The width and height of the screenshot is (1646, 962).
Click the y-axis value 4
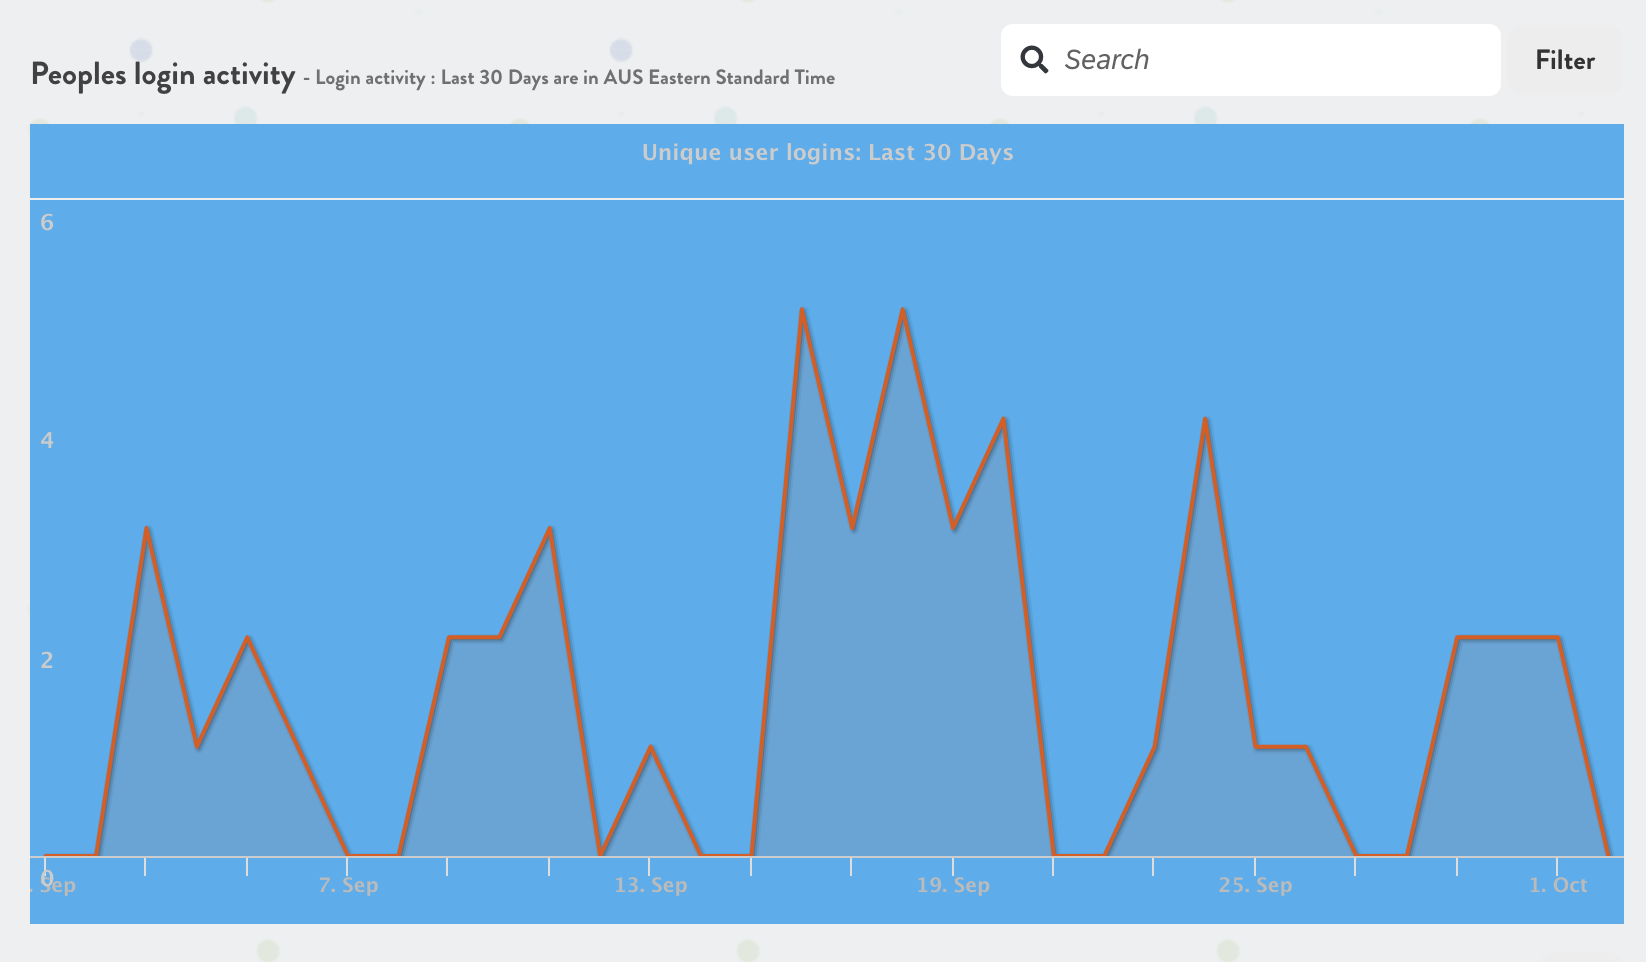[x=47, y=440]
